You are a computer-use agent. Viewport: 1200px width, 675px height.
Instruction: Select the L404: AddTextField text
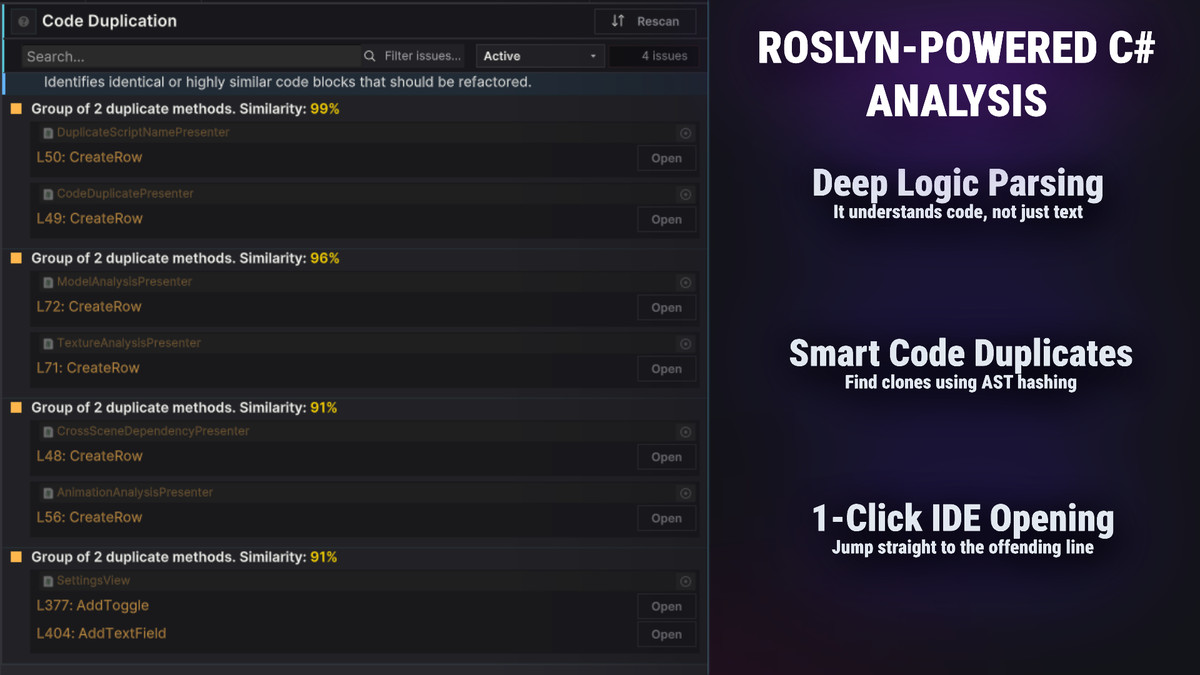[x=101, y=633]
